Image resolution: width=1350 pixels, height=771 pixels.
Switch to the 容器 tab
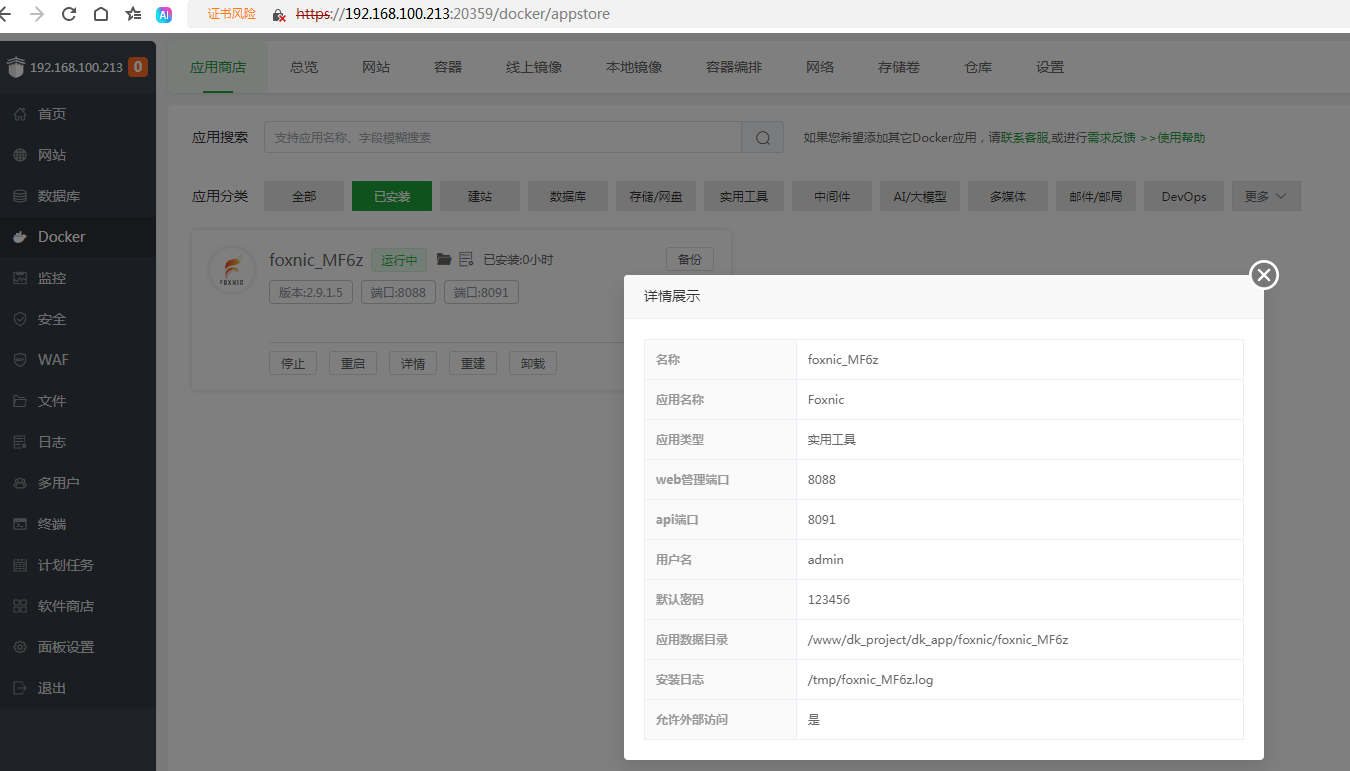[x=448, y=67]
